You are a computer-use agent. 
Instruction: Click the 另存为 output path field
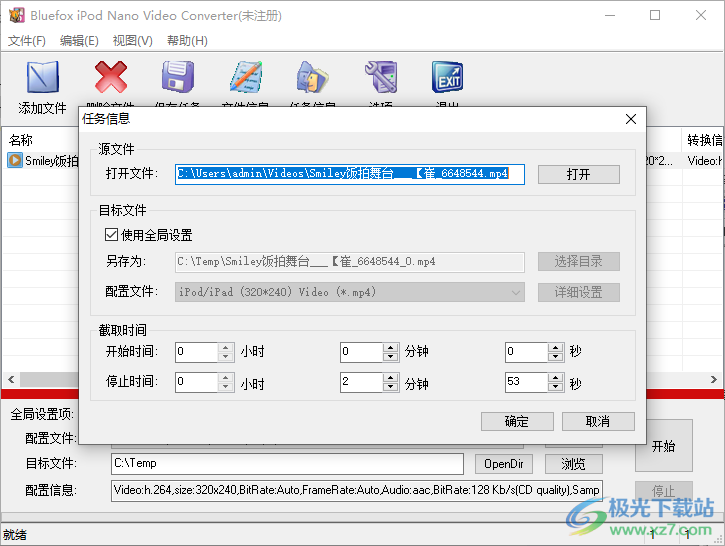350,262
